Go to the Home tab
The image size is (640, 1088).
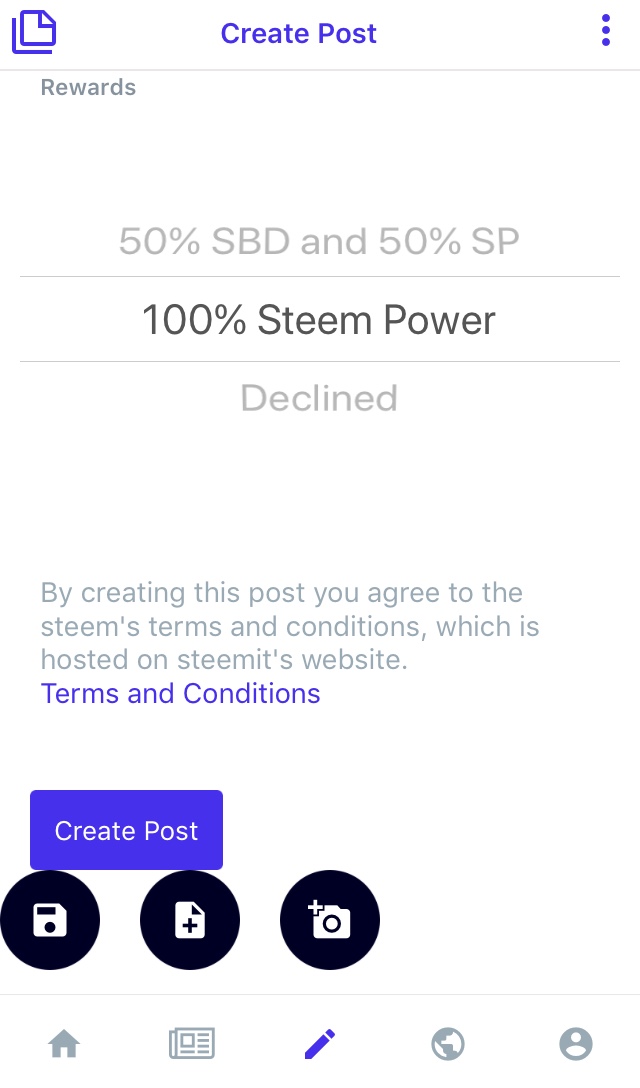64,1044
